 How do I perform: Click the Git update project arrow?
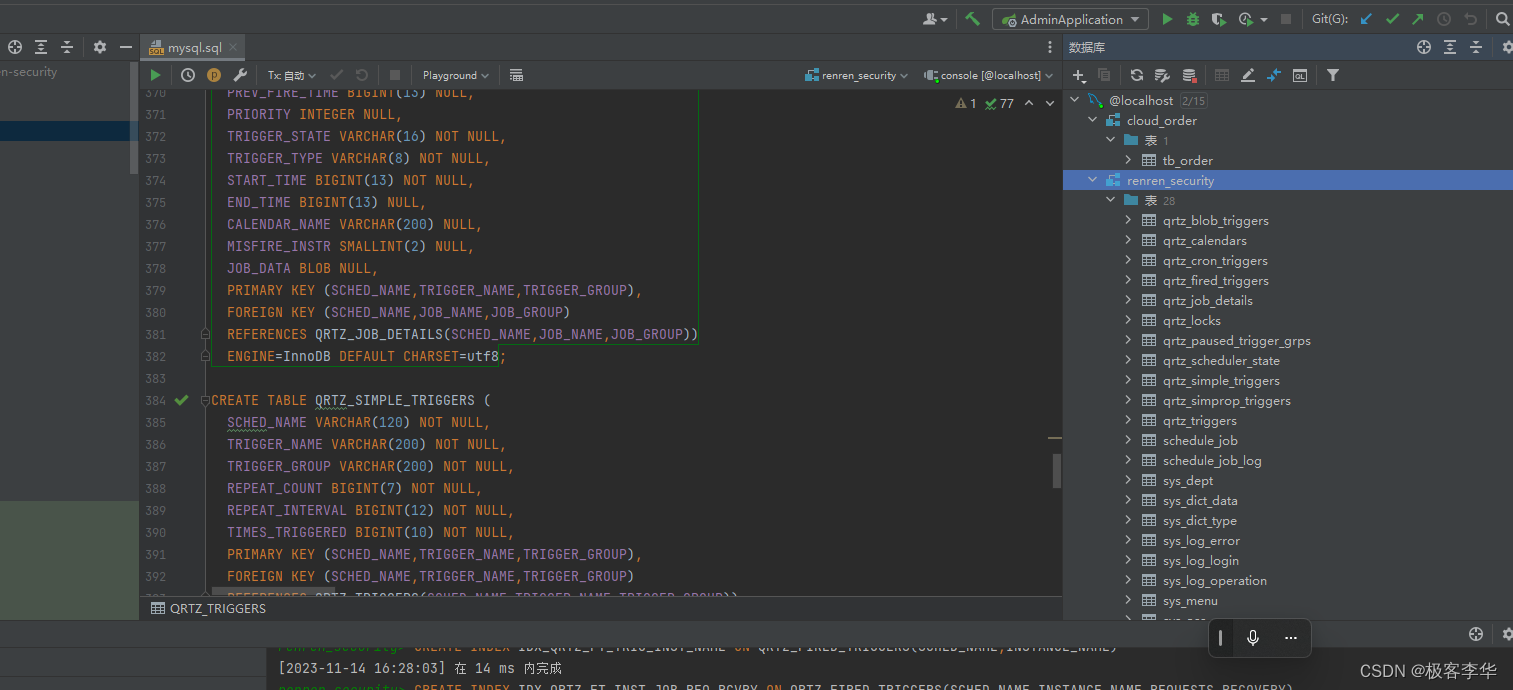click(x=1366, y=19)
